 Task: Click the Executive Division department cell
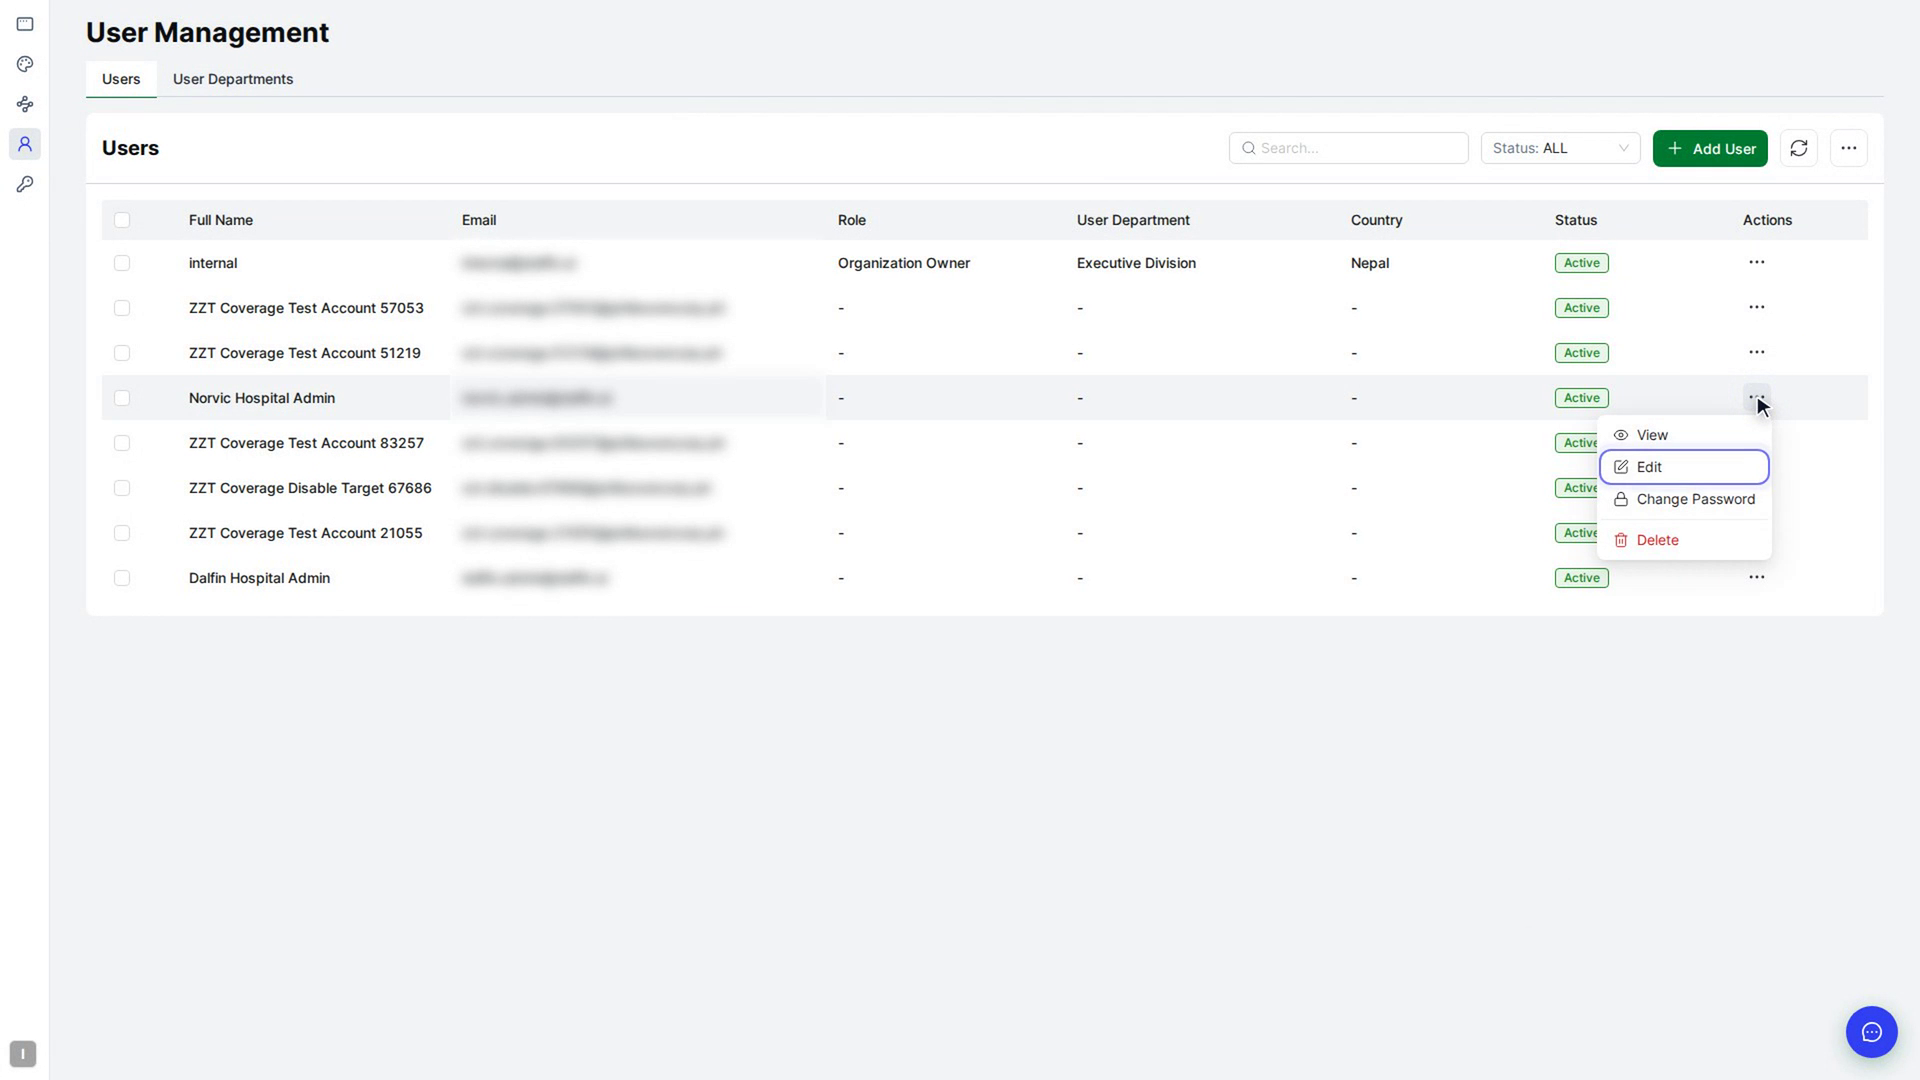(x=1136, y=263)
